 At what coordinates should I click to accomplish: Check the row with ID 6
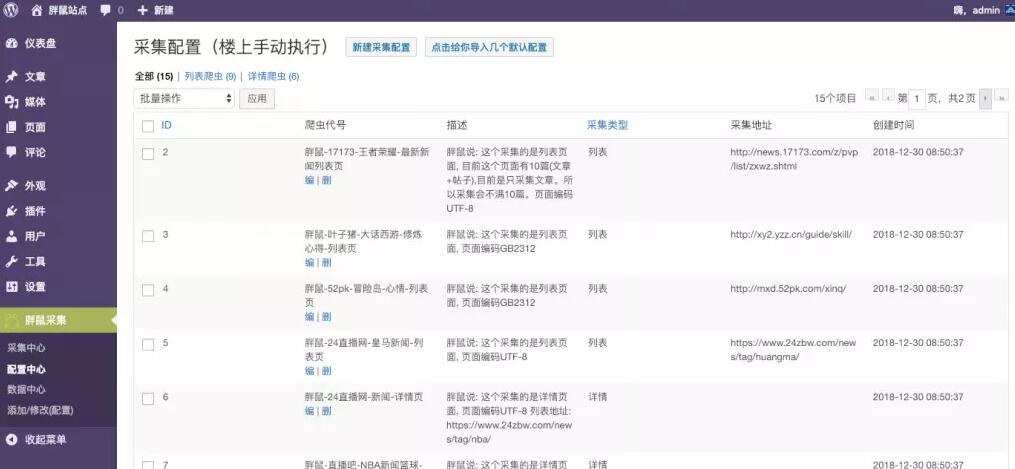pos(148,399)
